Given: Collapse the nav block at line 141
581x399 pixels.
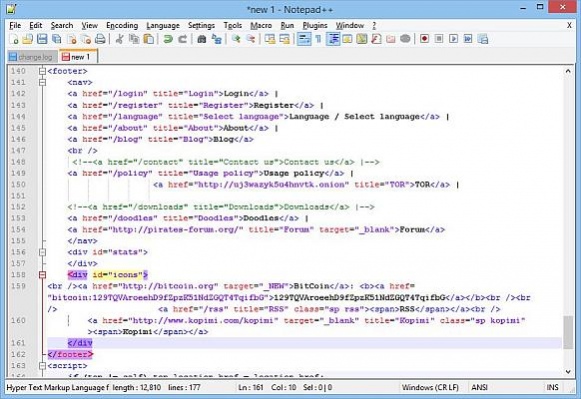Looking at the screenshot, I should tap(42, 82).
